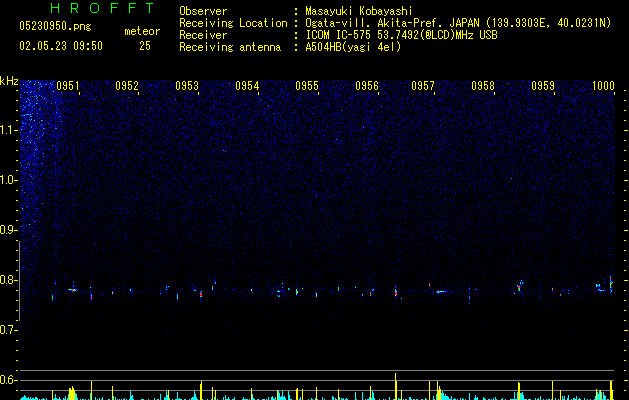Viewport: 629px width, 400px height.
Task: Click the 0955 time marker
Action: coord(307,86)
